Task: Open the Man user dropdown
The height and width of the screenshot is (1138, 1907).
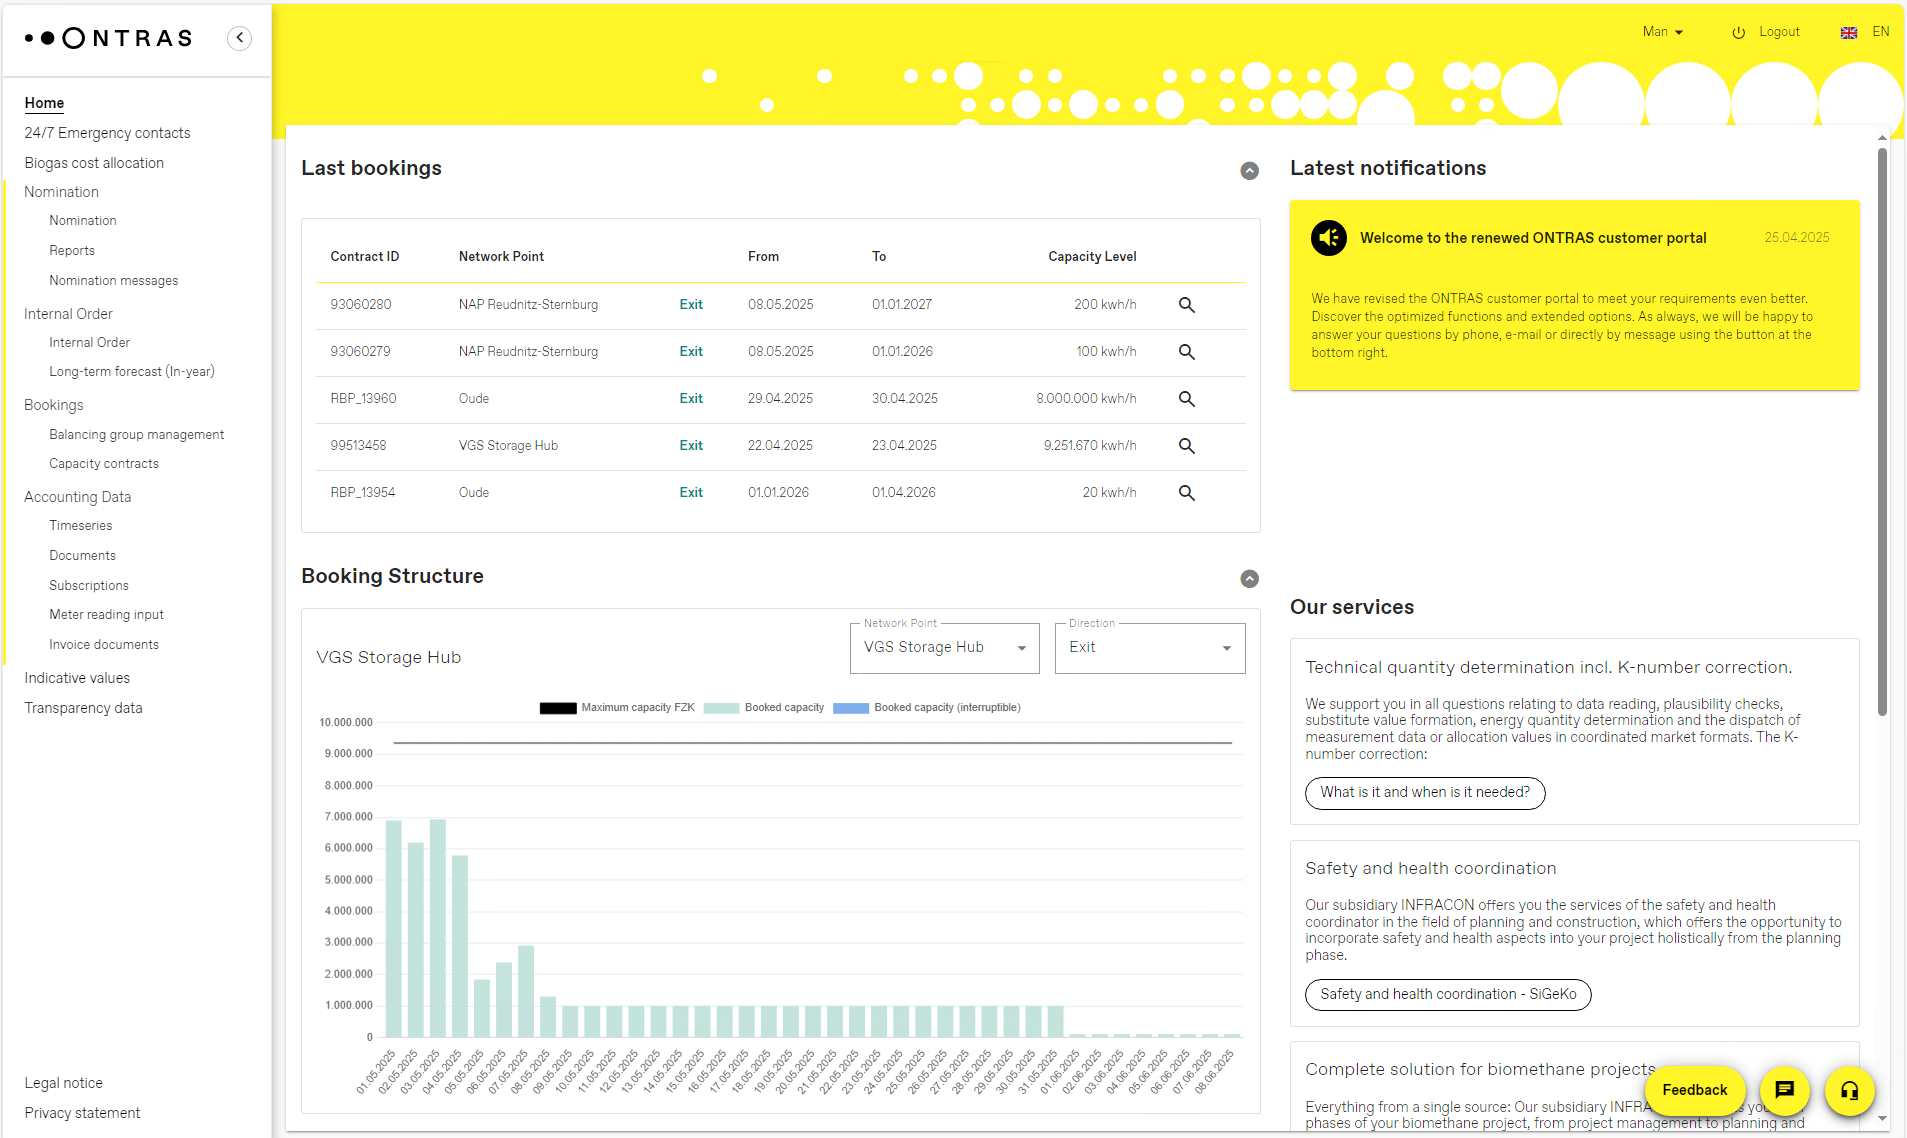Action: coord(1663,32)
